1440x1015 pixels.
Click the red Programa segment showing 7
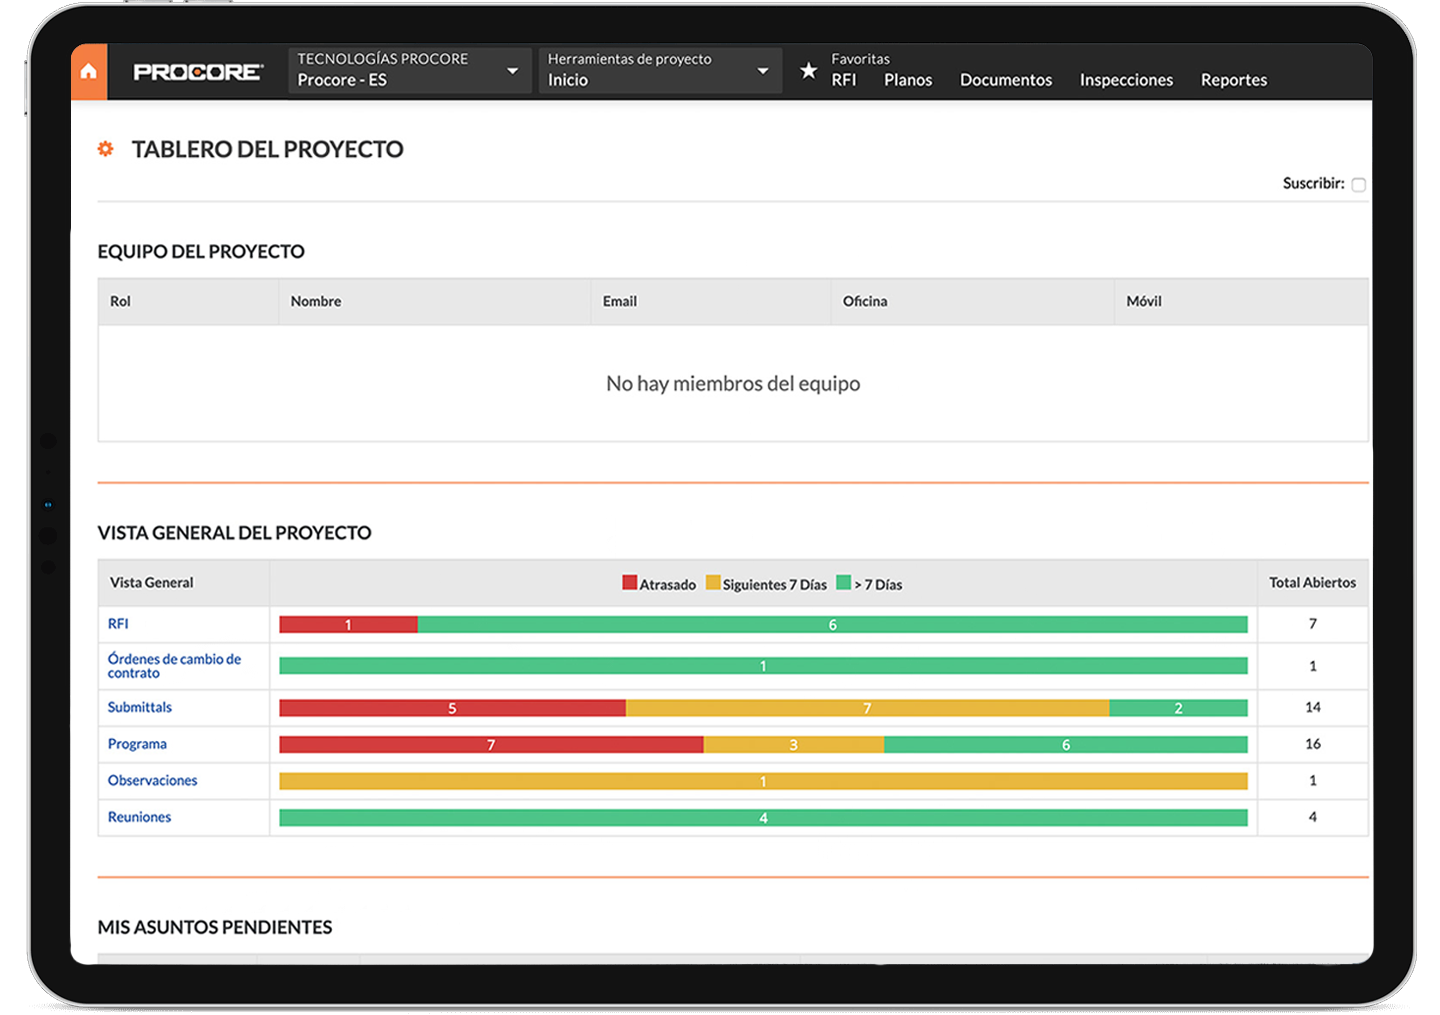(x=491, y=745)
